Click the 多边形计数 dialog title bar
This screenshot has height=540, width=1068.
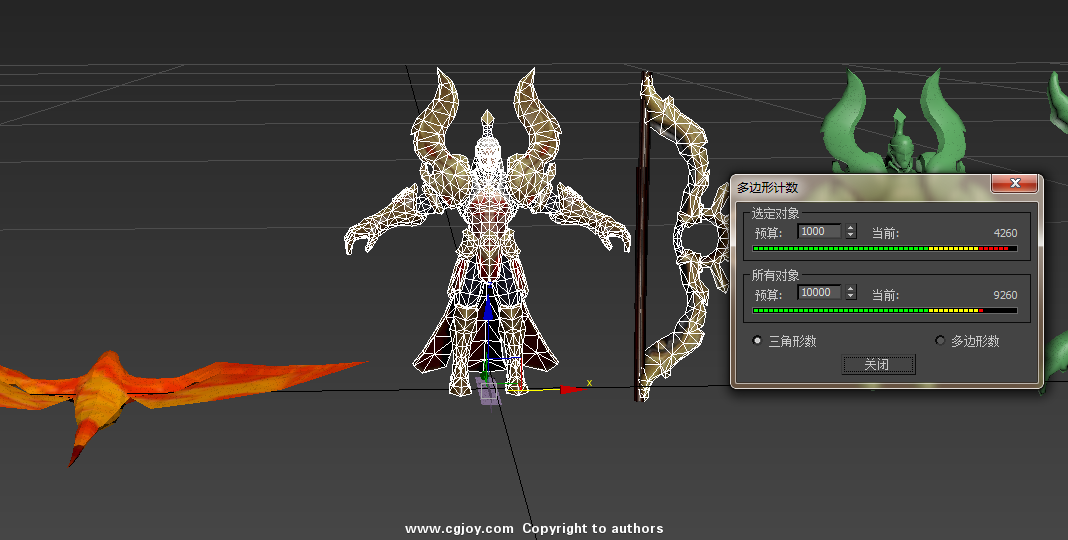pyautogui.click(x=860, y=186)
